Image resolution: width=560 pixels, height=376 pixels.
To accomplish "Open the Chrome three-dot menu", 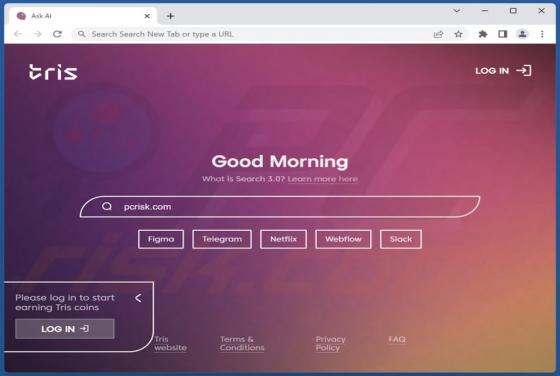I will [542, 34].
